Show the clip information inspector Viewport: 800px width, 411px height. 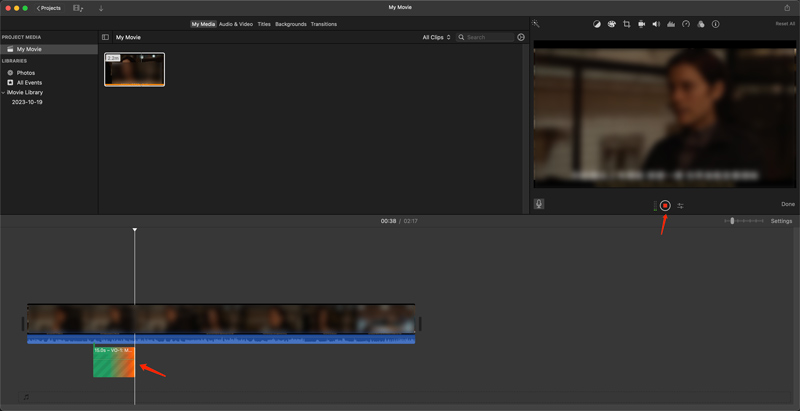coord(715,24)
